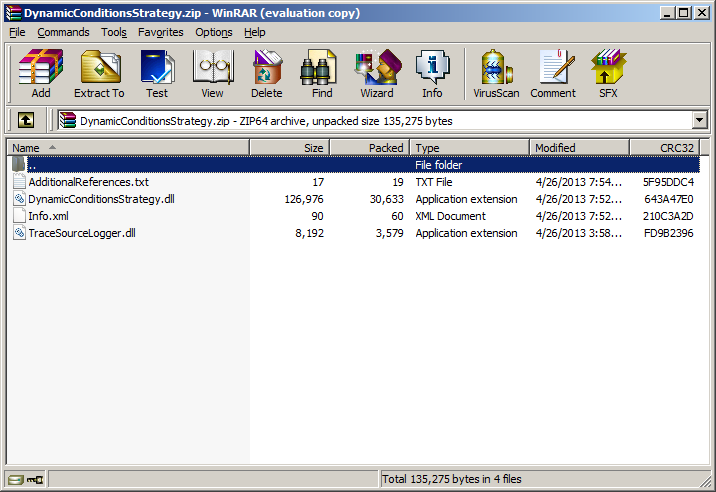The image size is (716, 492).
Task: Click TXT File type cell
Action: 434,182
